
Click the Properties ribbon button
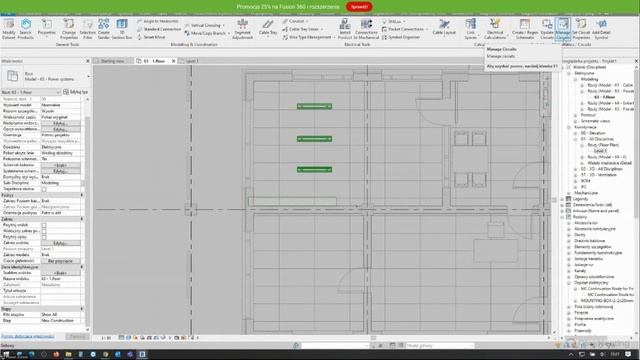pyautogui.click(x=47, y=28)
